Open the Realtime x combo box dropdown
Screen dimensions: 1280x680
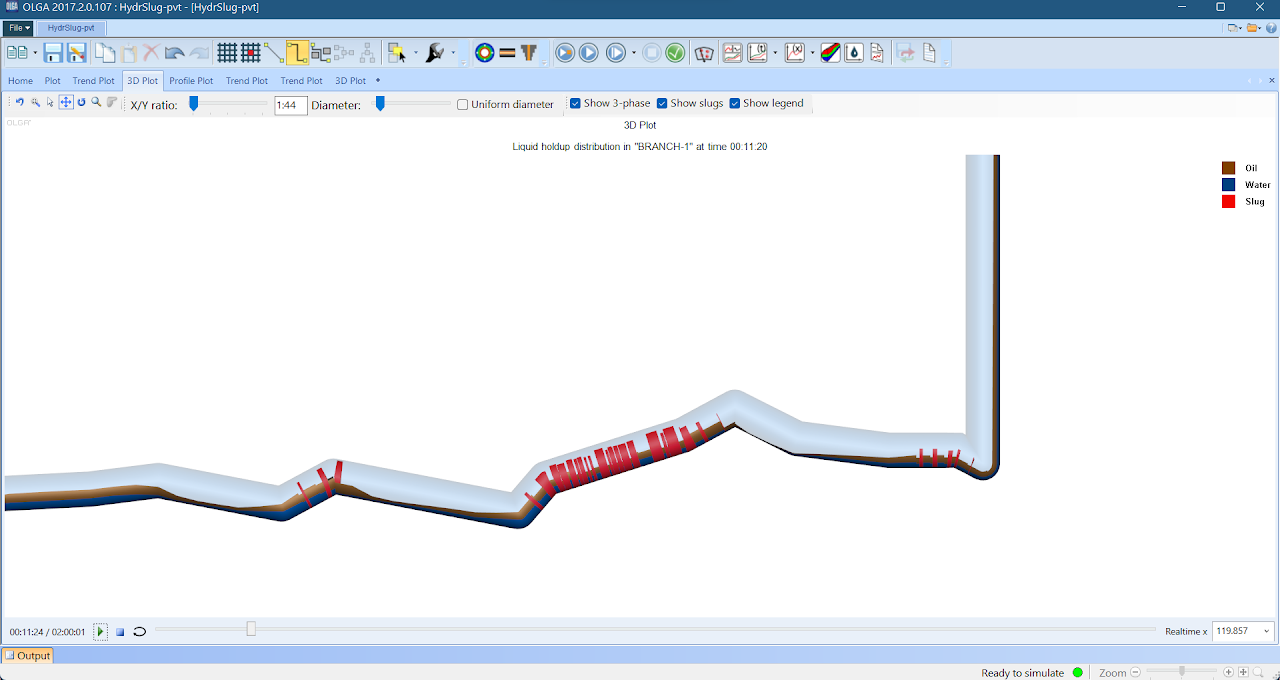coord(1268,631)
